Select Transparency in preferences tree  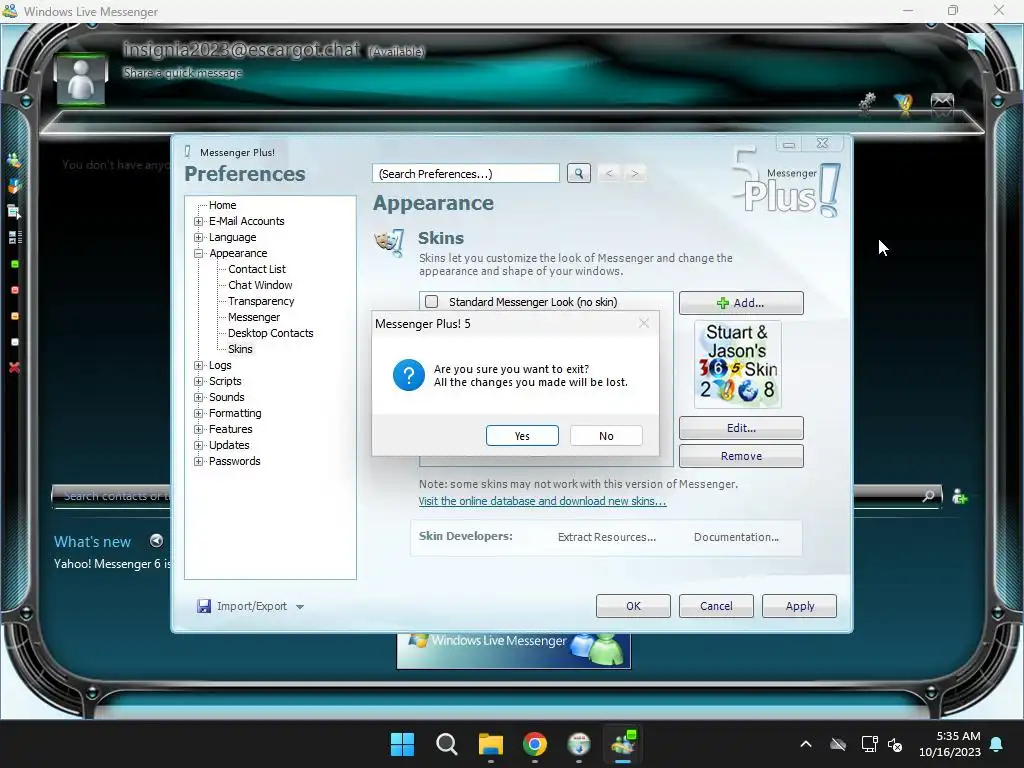click(x=261, y=301)
